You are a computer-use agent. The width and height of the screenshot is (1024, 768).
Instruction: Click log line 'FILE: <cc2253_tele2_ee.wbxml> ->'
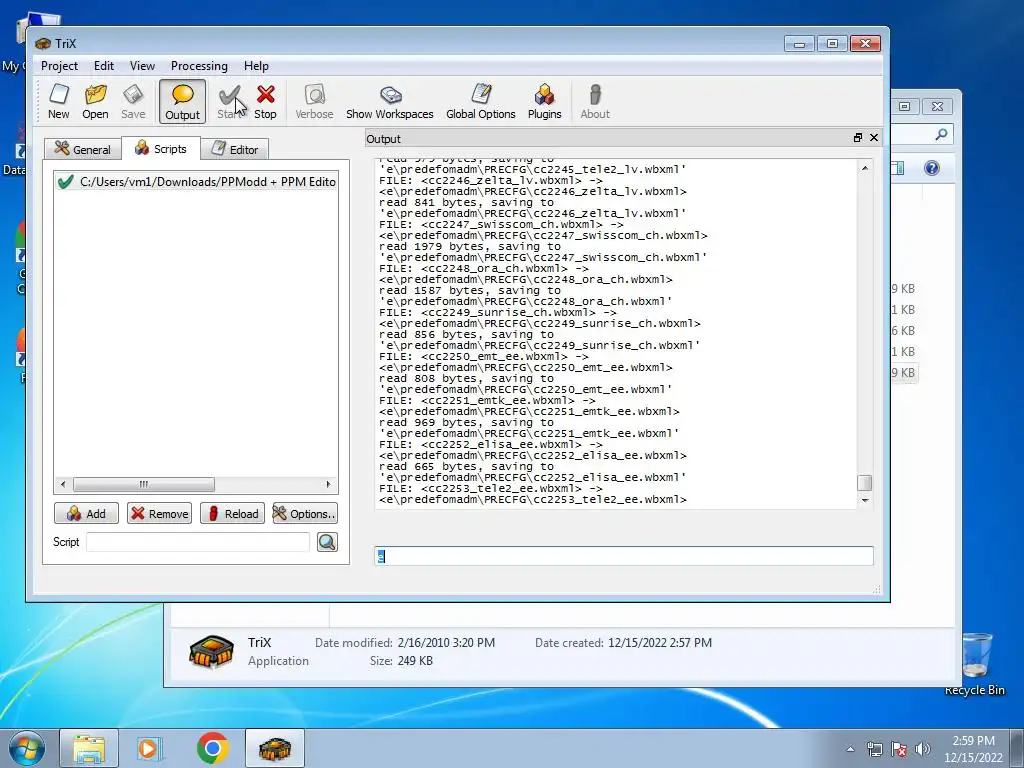(490, 488)
